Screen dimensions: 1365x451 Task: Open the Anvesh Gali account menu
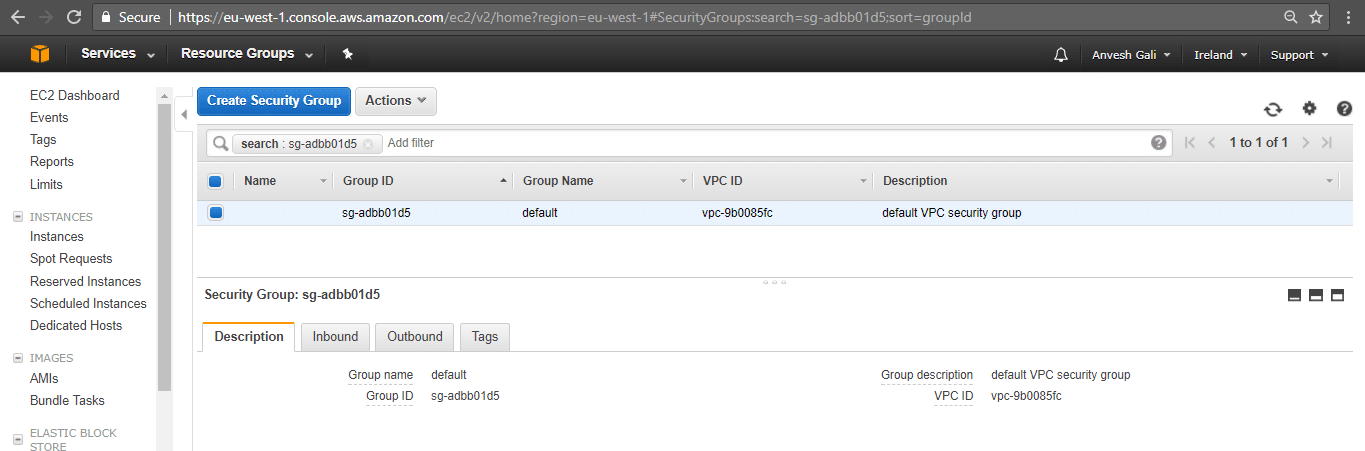(1131, 55)
